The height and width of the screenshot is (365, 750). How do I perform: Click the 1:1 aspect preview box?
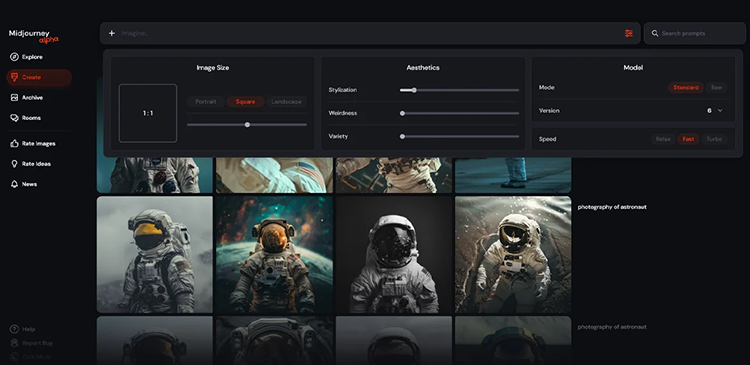point(148,113)
